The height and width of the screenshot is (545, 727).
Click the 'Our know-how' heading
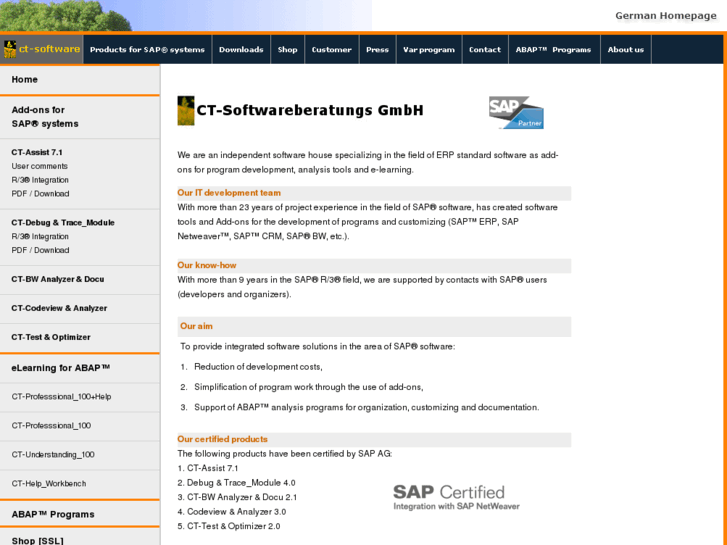click(x=207, y=265)
